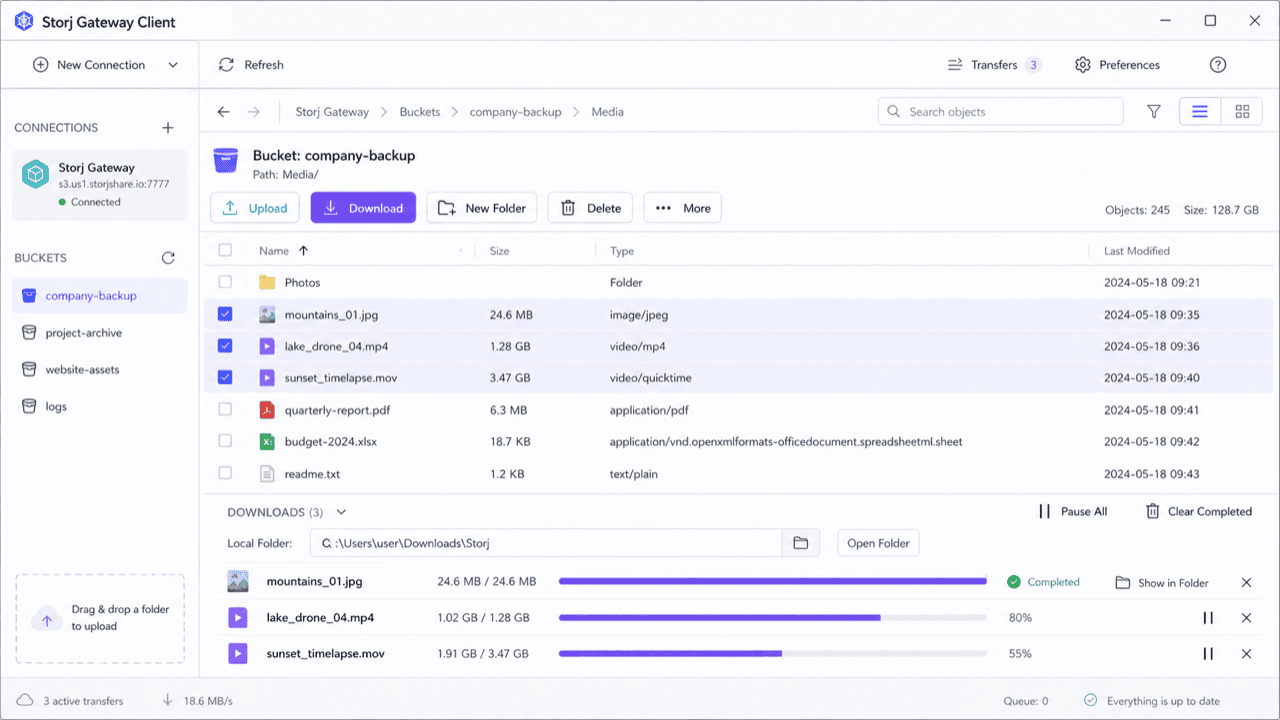Click the budget-2024.xlsx spreadsheet icon

tap(267, 442)
